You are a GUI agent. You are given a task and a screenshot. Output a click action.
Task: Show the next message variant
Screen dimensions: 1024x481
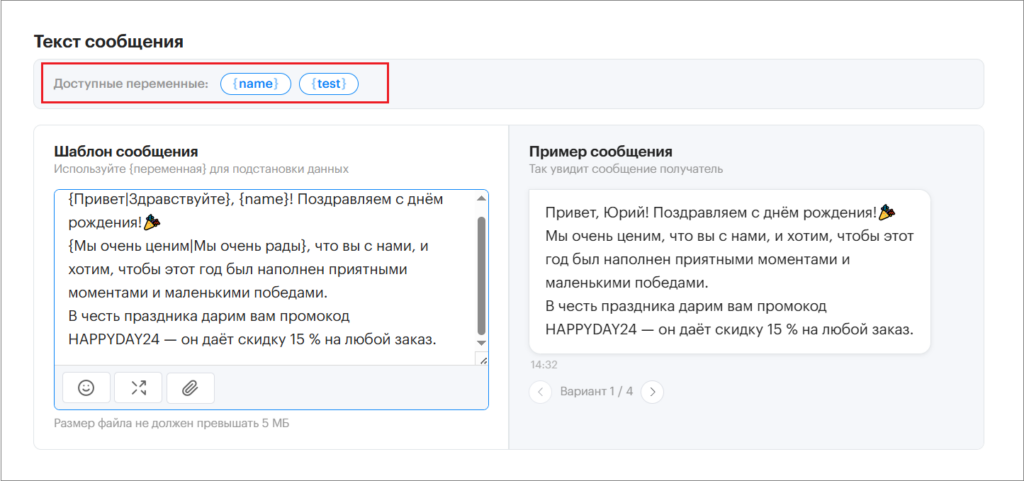click(652, 392)
